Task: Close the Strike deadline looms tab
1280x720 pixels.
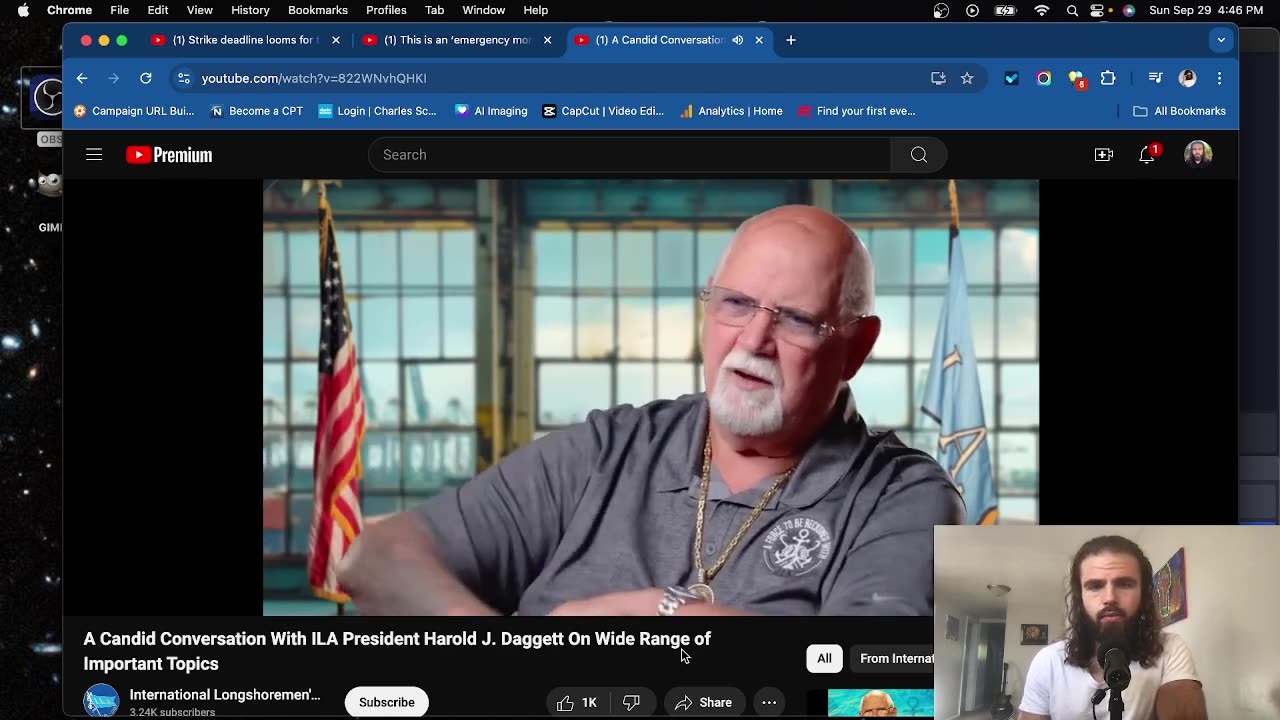Action: point(336,40)
